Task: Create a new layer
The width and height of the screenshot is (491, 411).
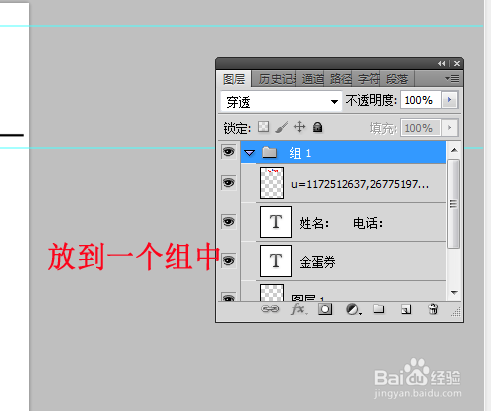Action: pos(406,310)
